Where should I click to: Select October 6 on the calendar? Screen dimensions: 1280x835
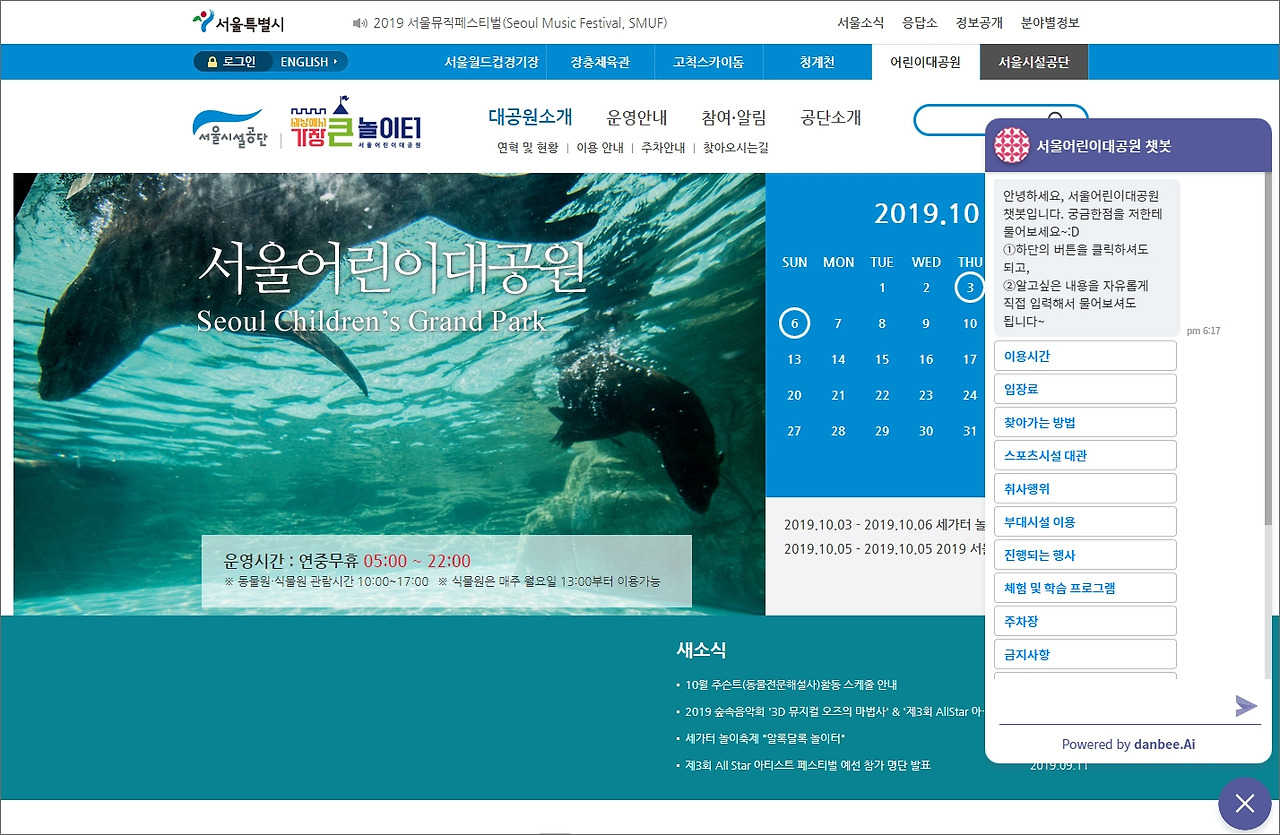click(794, 323)
